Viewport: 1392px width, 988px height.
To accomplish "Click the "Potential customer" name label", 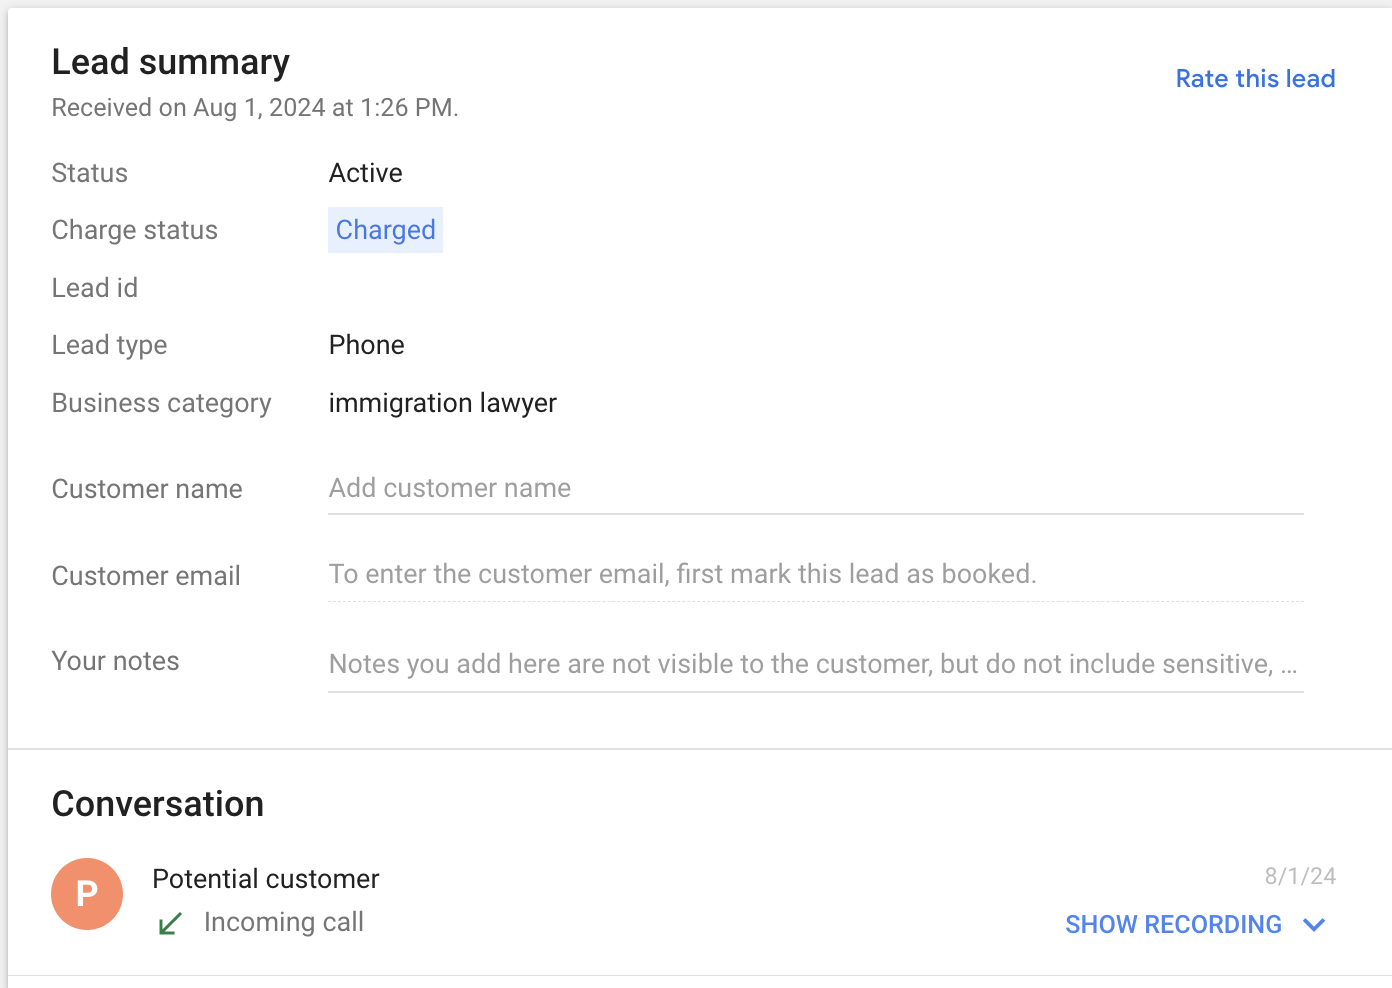I will pos(265,878).
